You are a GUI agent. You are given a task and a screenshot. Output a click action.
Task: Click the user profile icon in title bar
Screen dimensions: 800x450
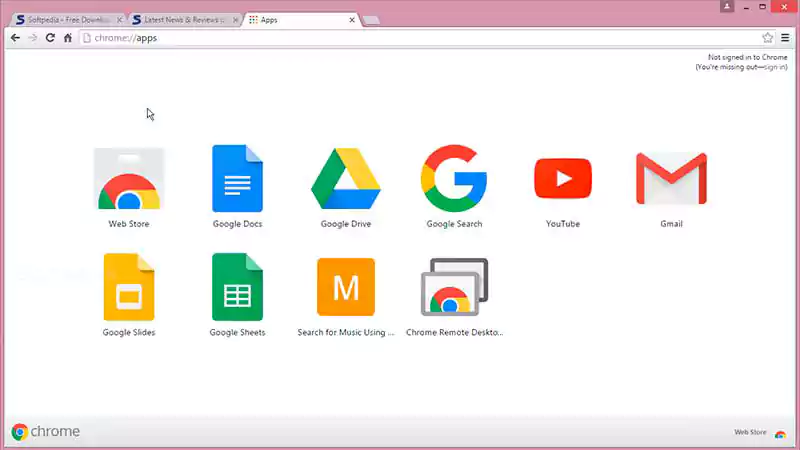pos(727,7)
